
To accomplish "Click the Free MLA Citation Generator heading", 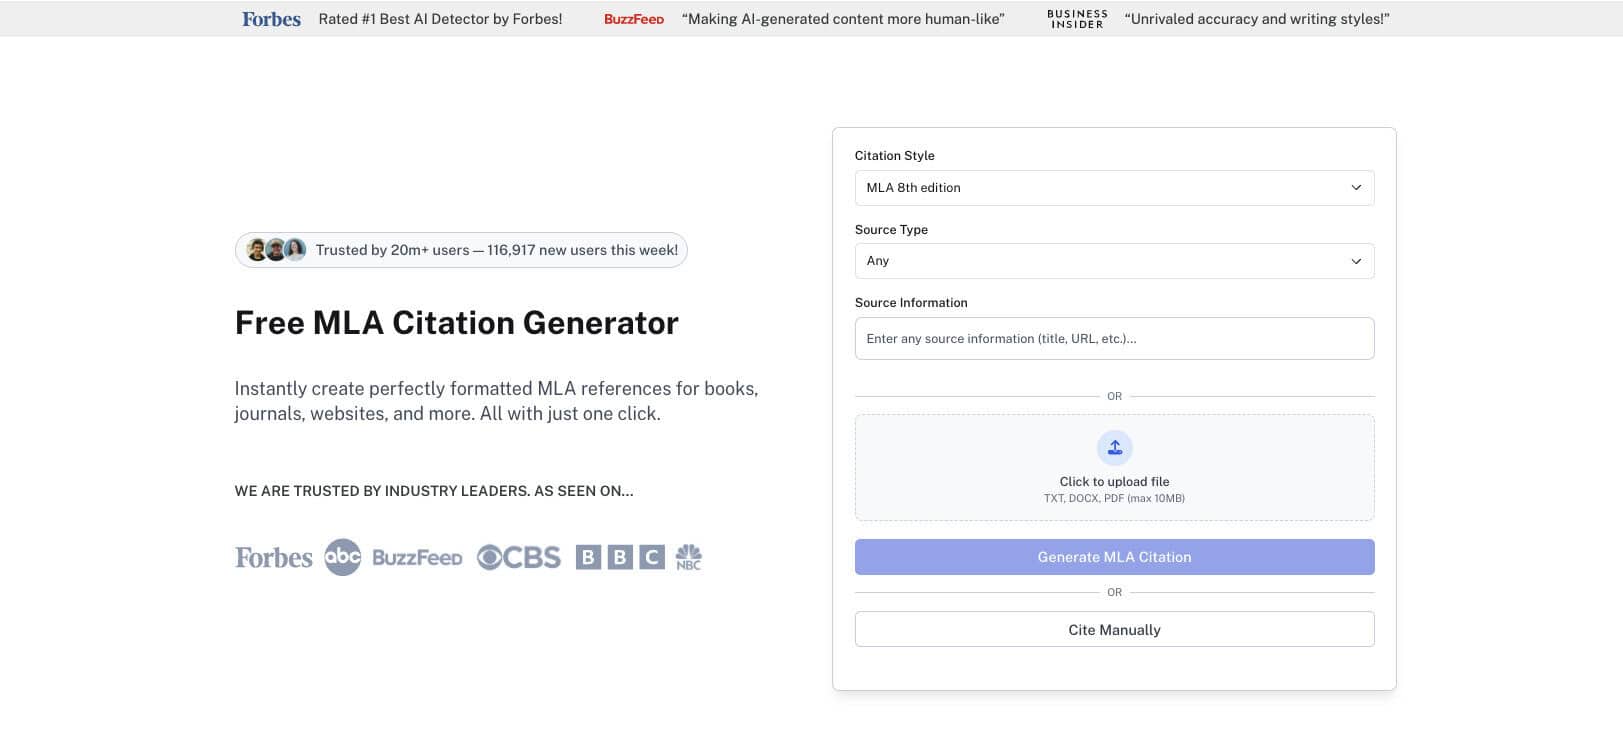I will (456, 323).
